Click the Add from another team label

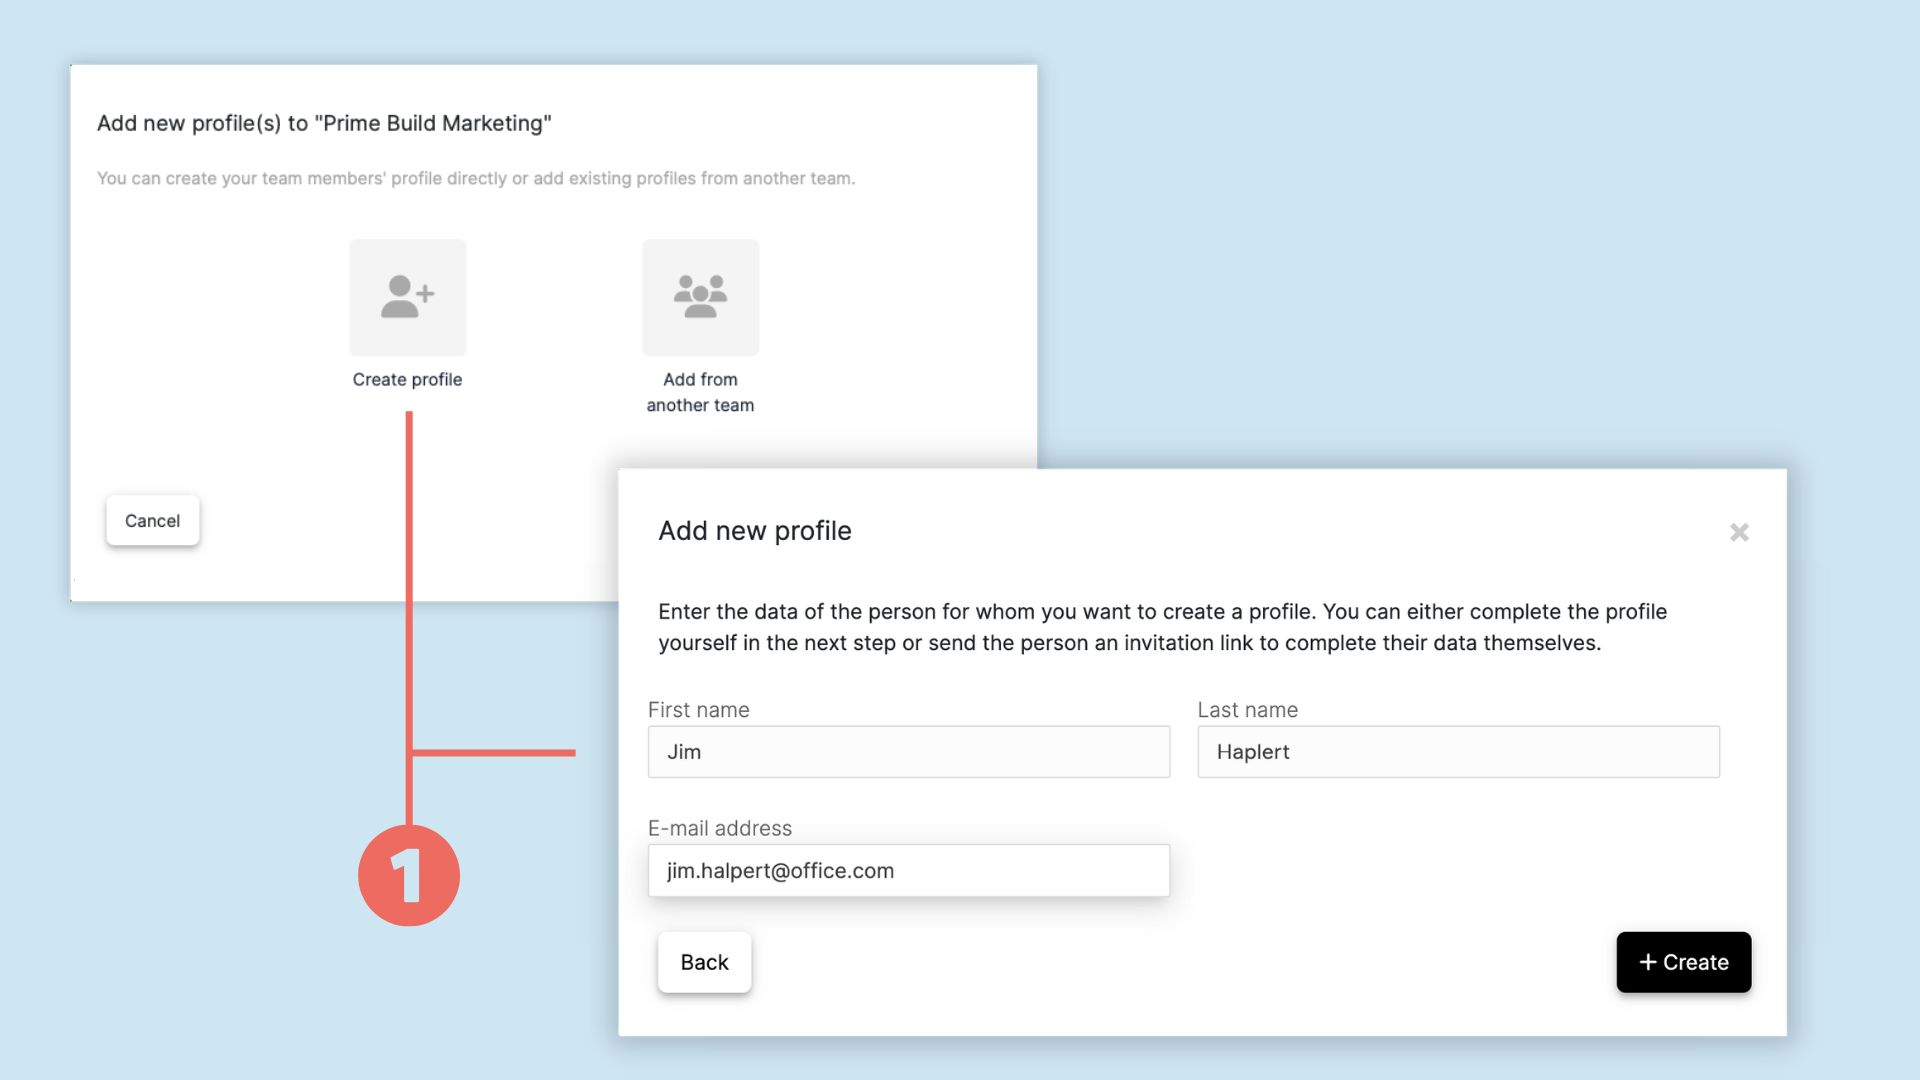(700, 392)
